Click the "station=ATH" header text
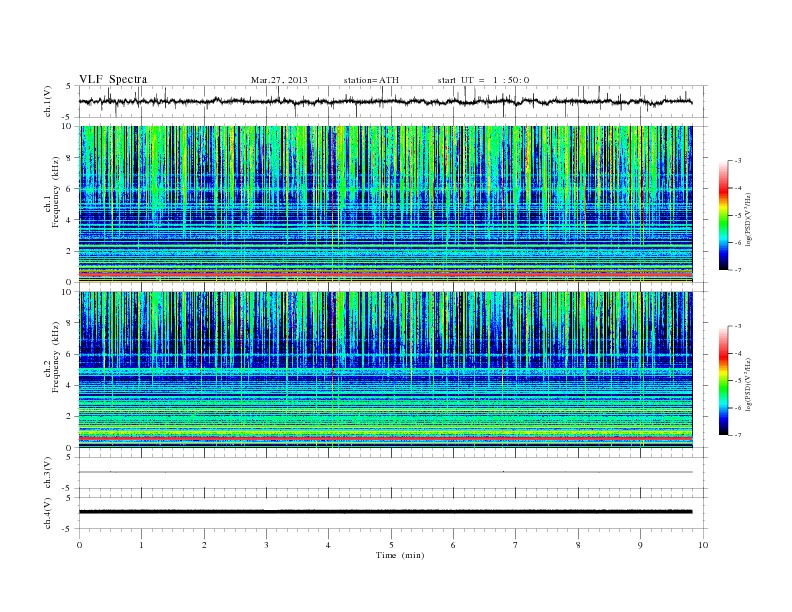The height and width of the screenshot is (612, 792). point(371,80)
